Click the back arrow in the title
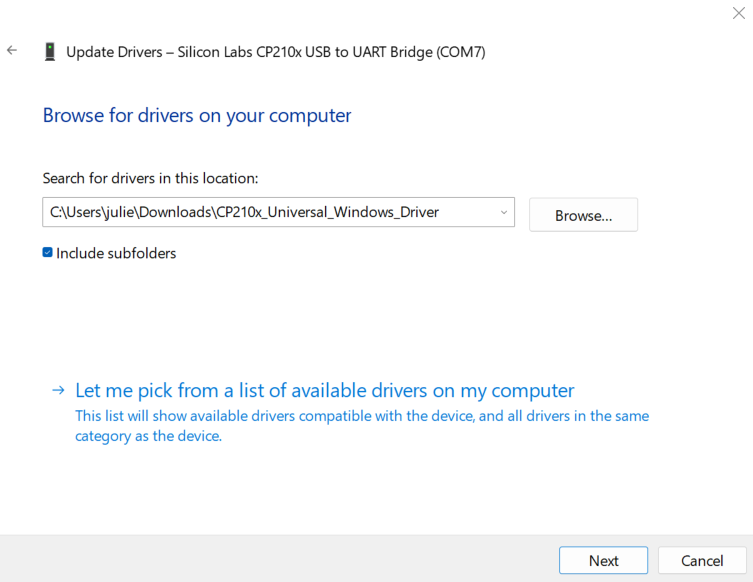 point(12,50)
